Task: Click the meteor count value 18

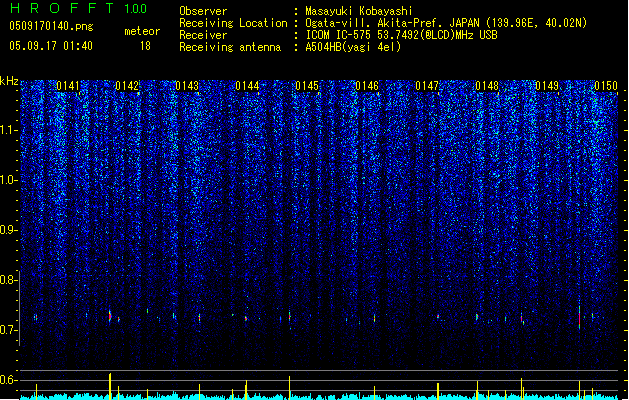Action: [145, 46]
